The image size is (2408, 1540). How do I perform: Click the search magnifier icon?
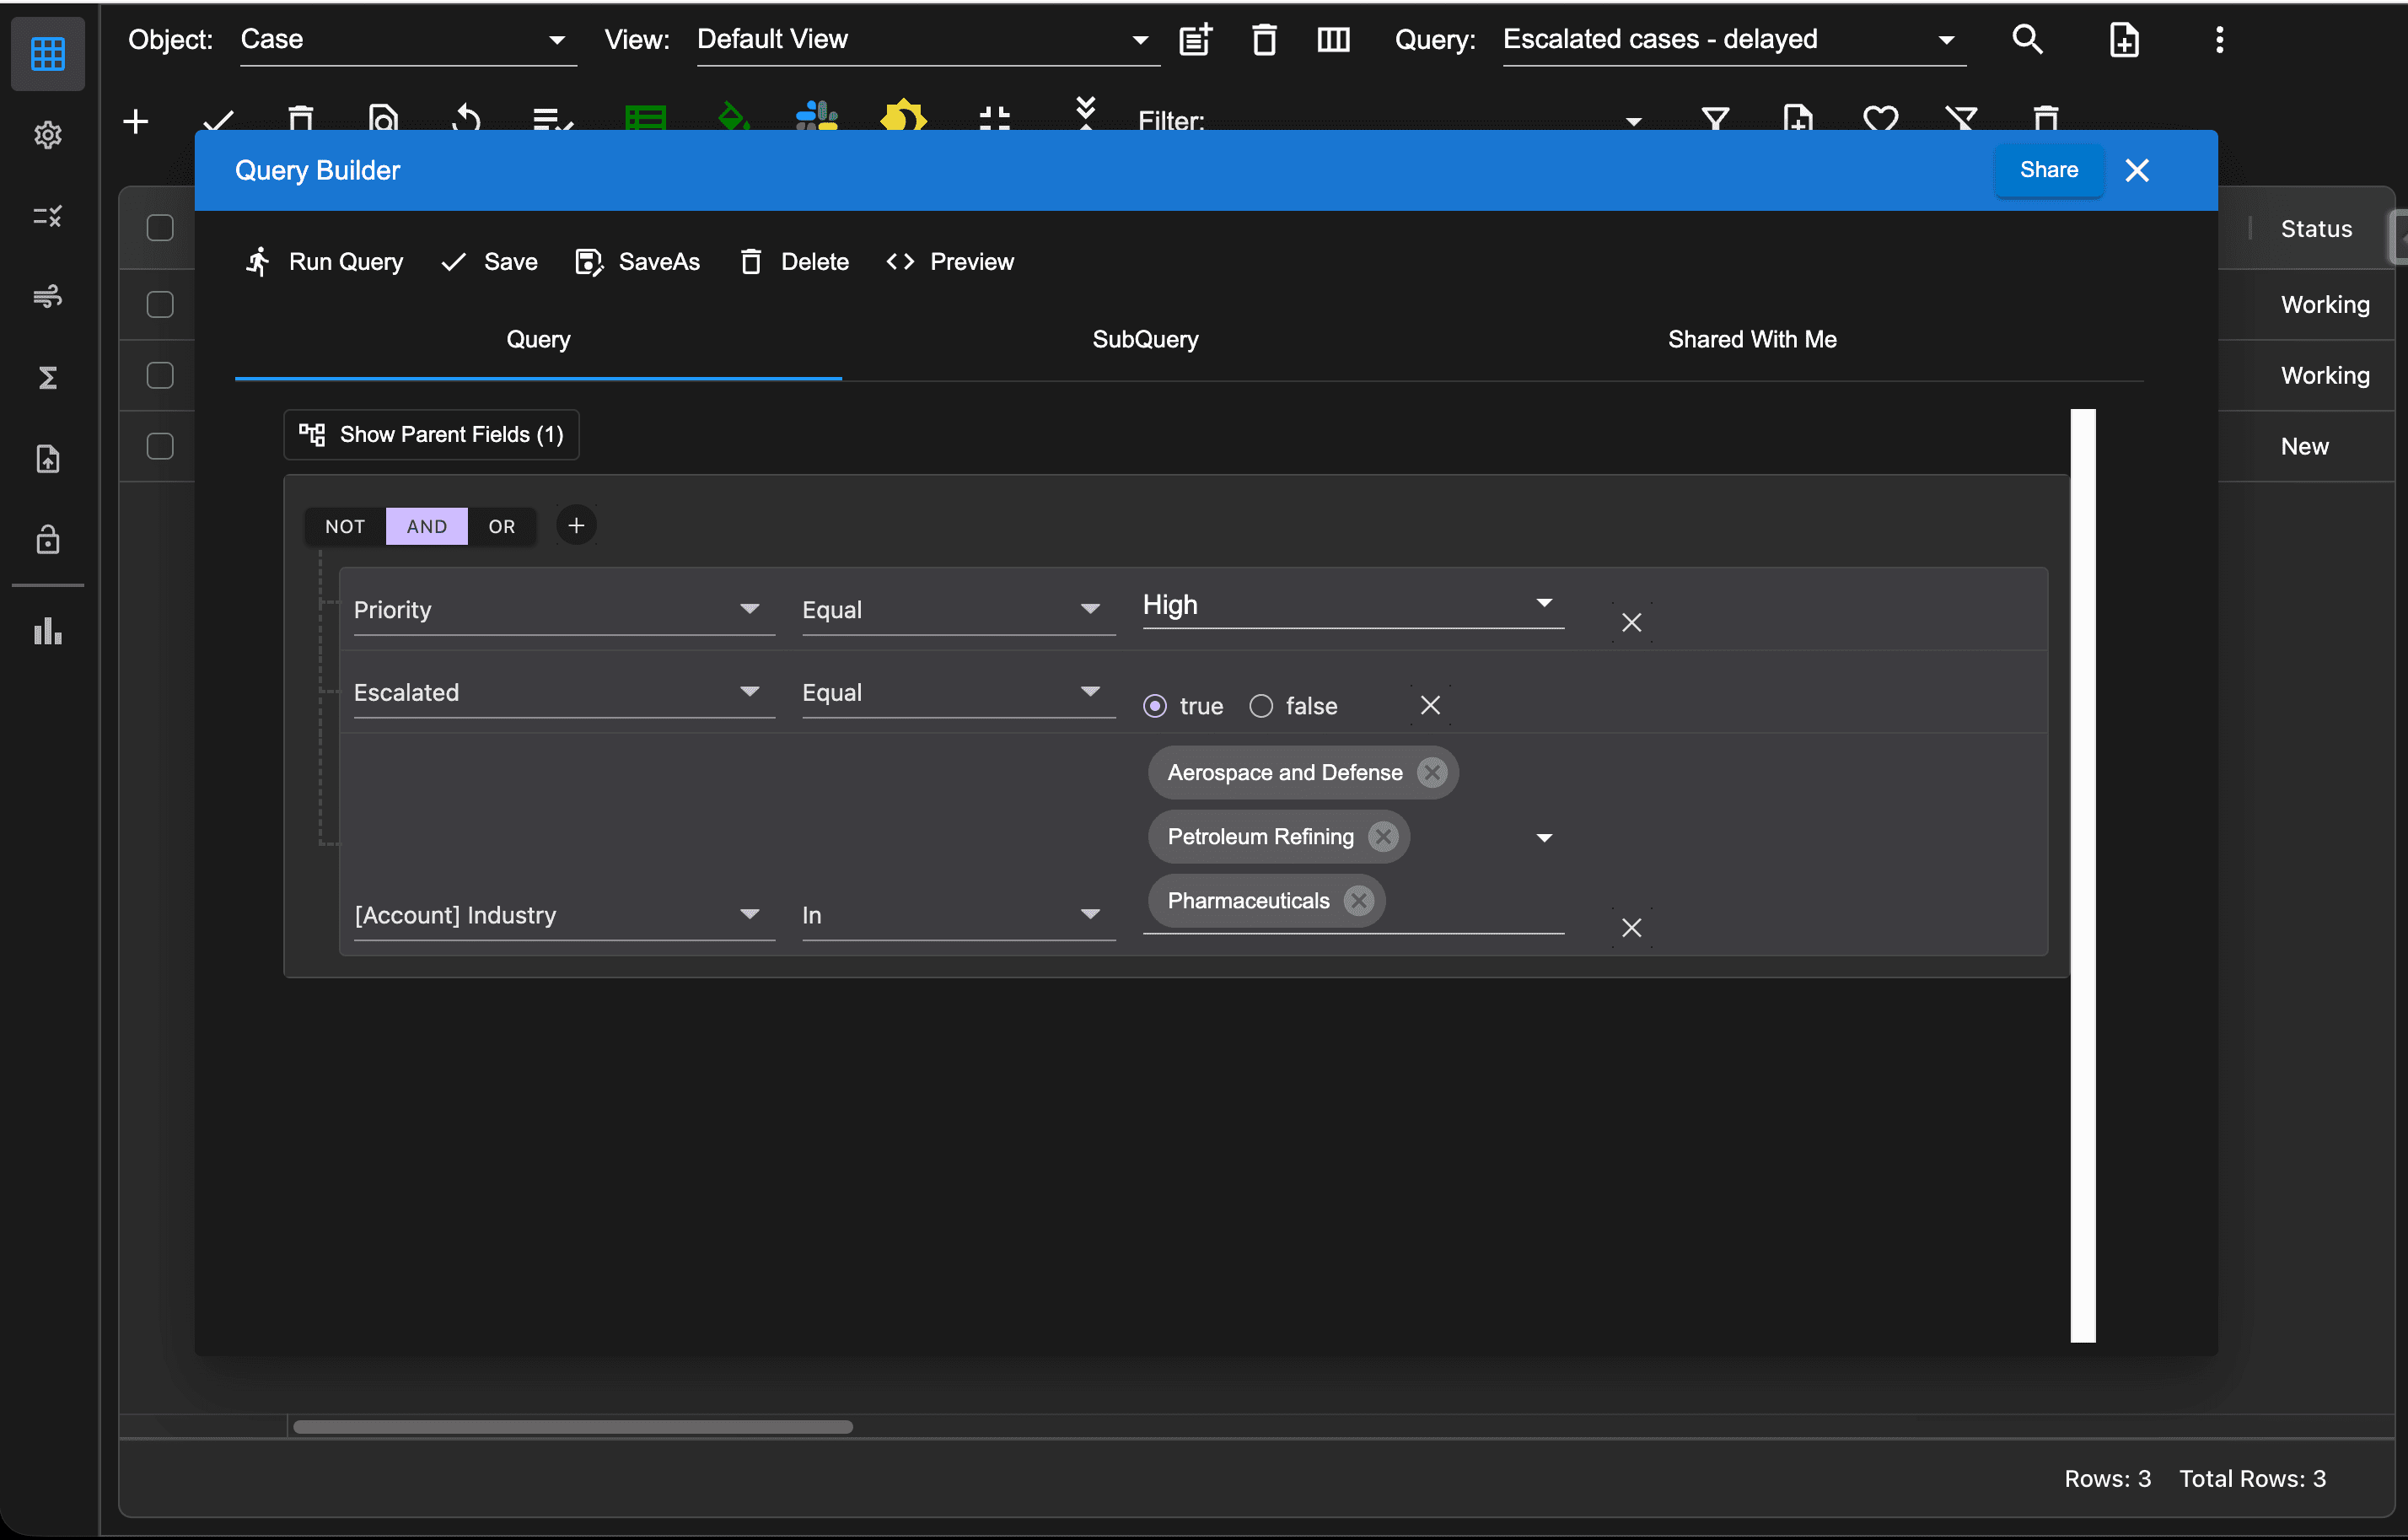[x=2026, y=40]
